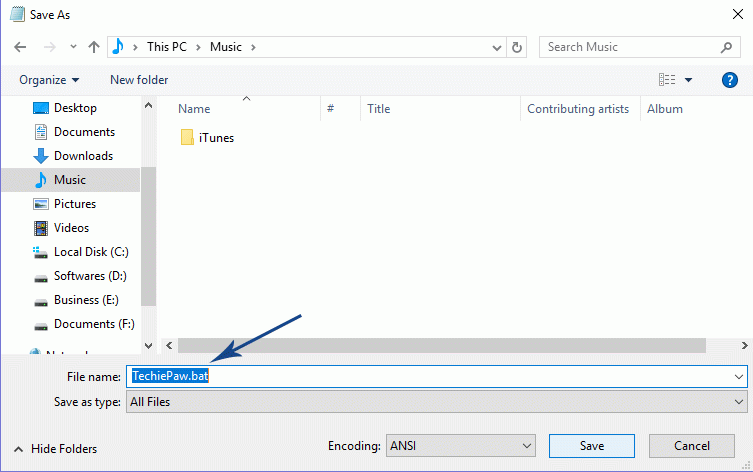Click the forward navigation arrow
753x472 pixels.
coord(49,47)
